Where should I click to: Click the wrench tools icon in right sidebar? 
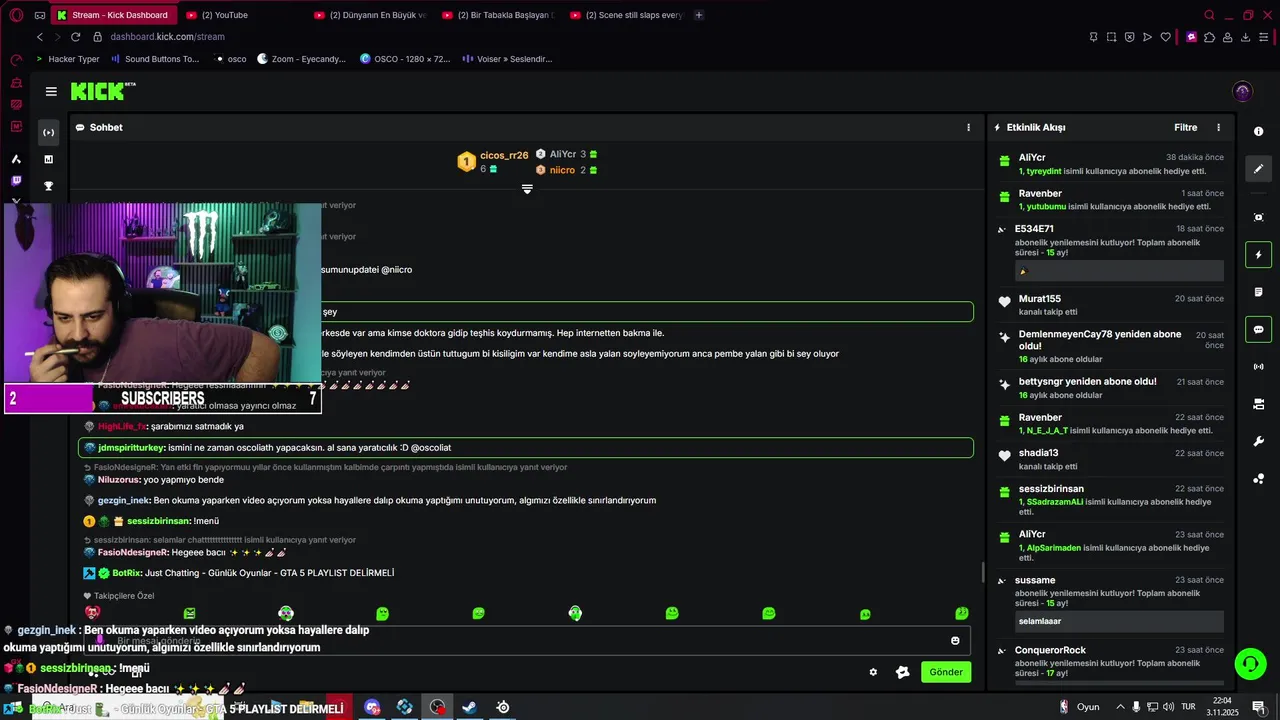pos(1258,441)
